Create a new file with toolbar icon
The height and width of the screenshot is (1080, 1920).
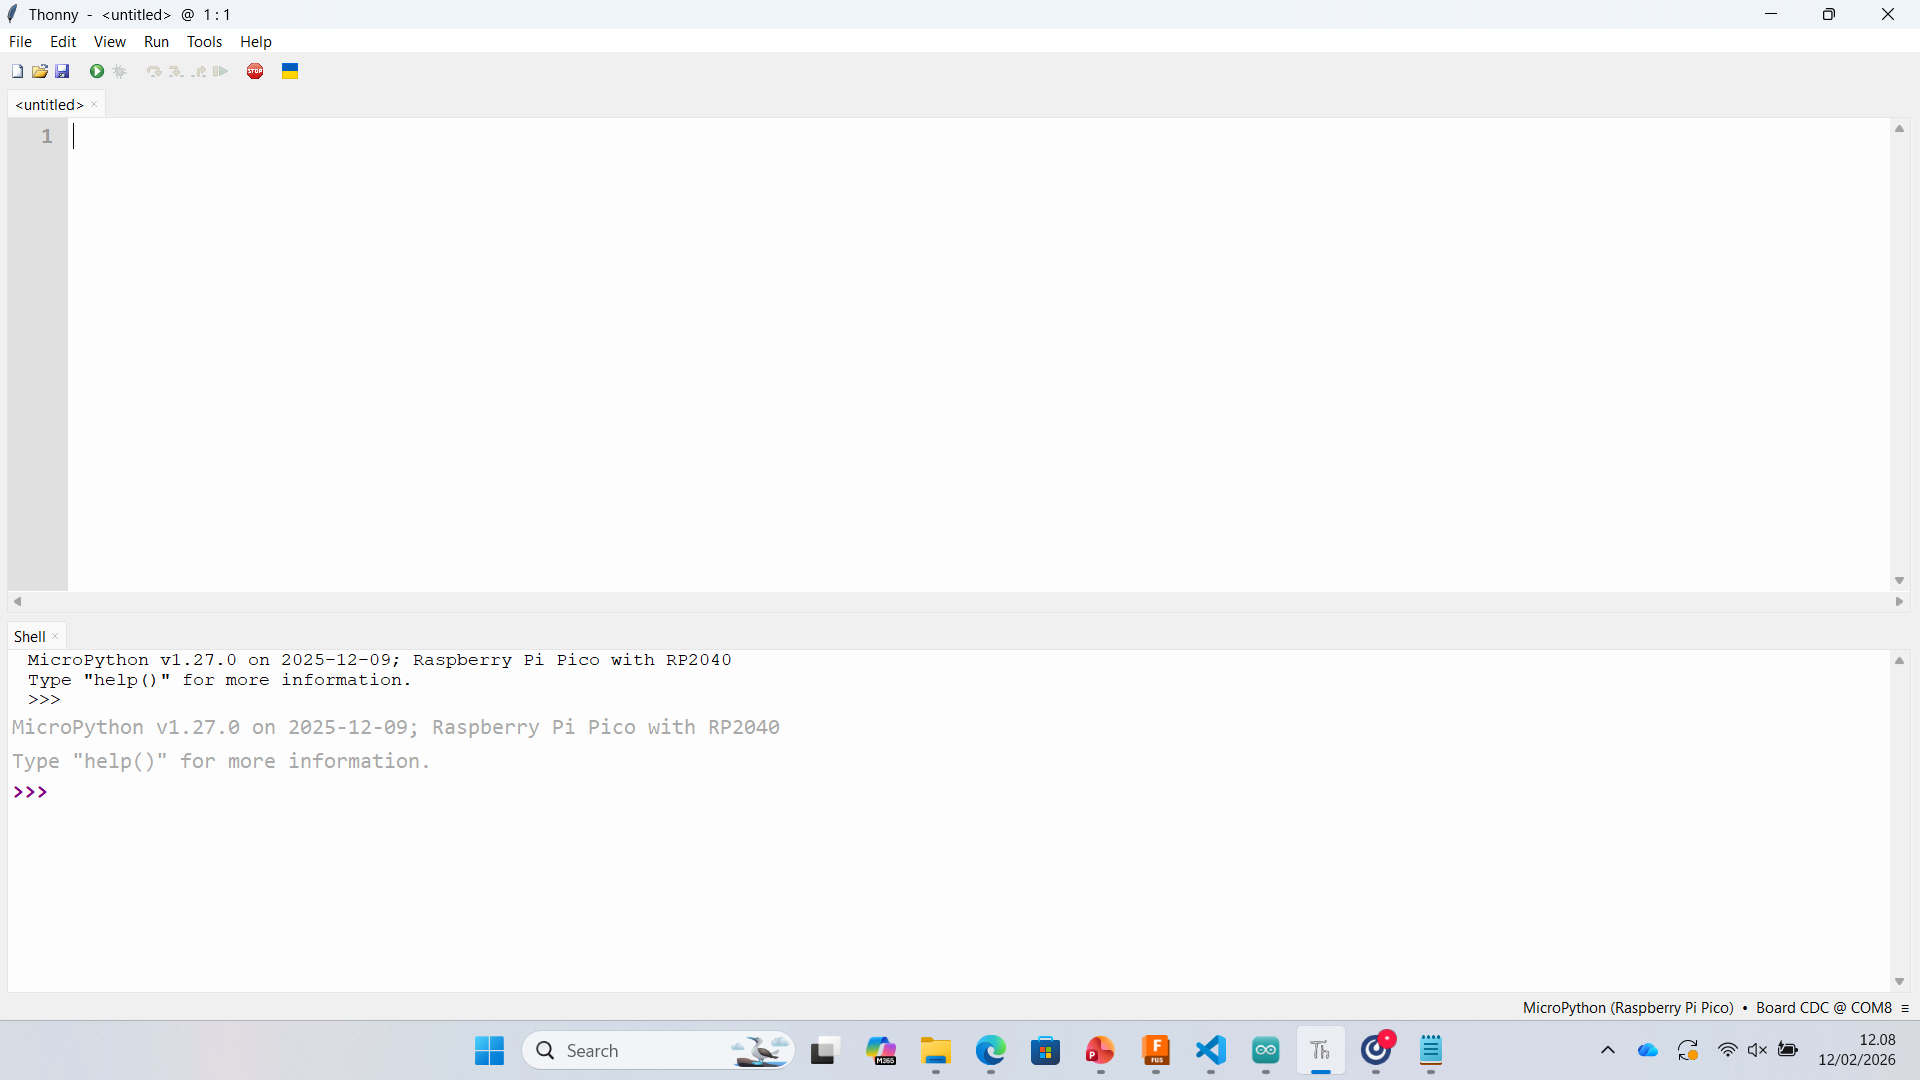17,71
